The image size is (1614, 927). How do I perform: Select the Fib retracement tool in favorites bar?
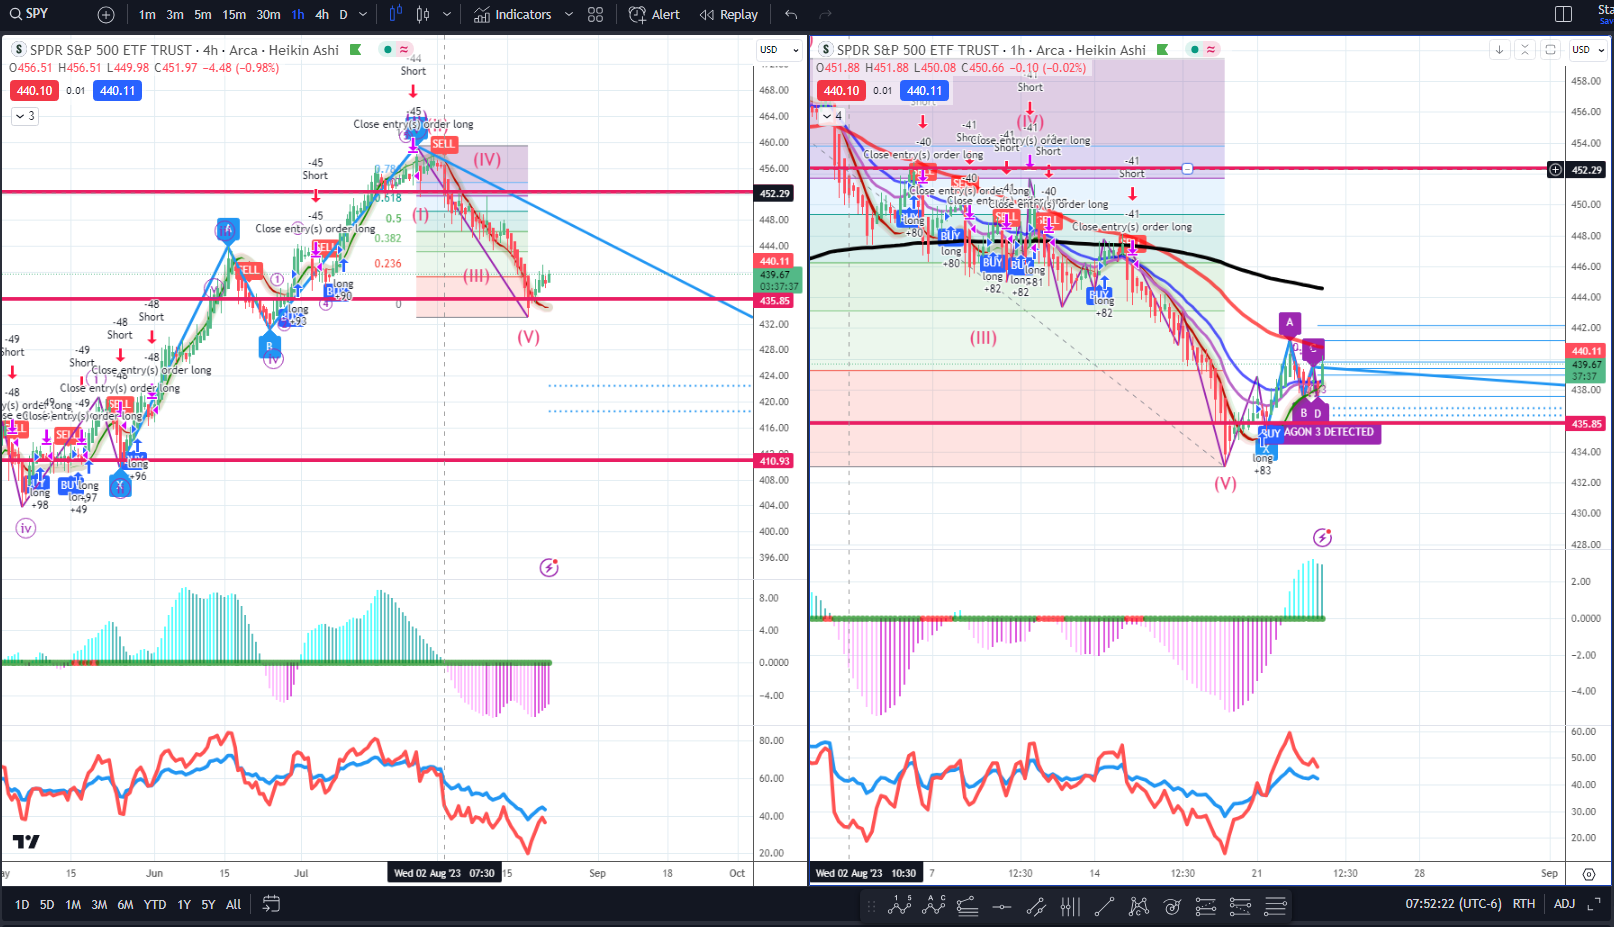(x=967, y=907)
